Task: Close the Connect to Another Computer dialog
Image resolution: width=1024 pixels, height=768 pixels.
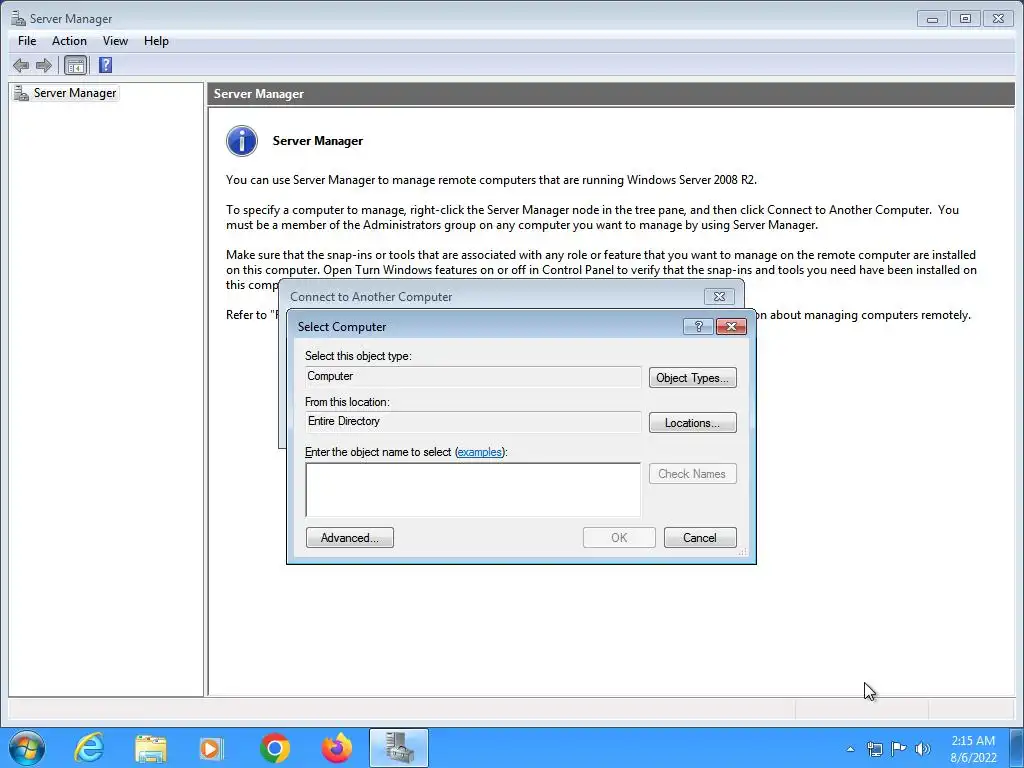Action: (x=719, y=296)
